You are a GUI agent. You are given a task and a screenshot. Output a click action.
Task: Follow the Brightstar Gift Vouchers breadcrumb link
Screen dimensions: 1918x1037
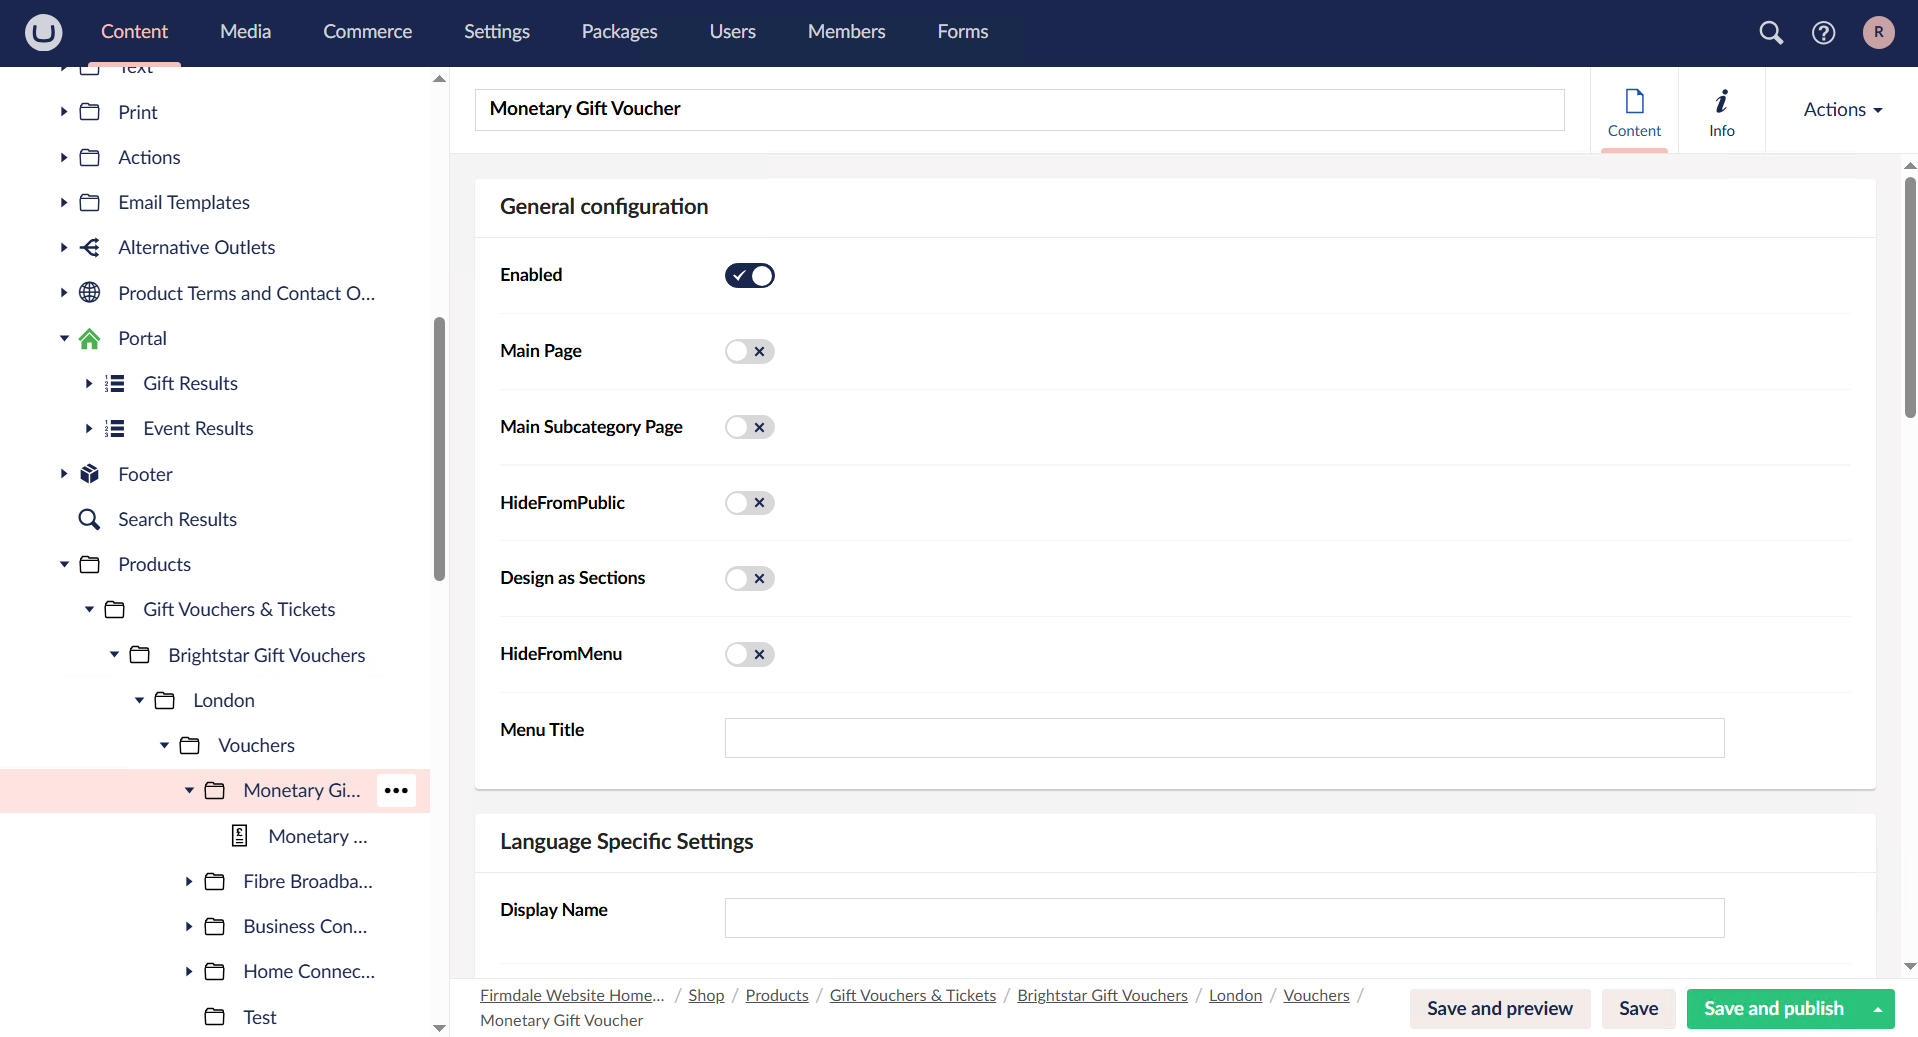1101,995
